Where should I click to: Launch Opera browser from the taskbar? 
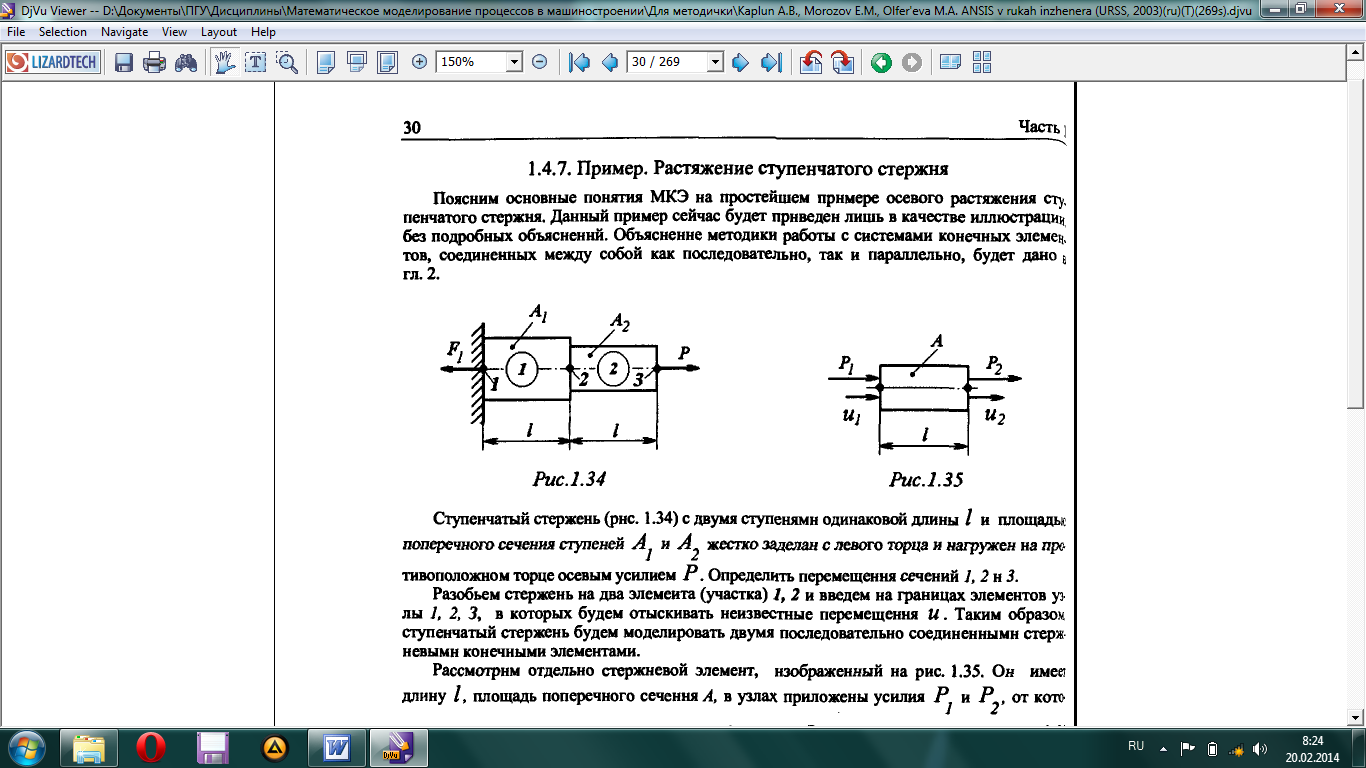click(152, 748)
